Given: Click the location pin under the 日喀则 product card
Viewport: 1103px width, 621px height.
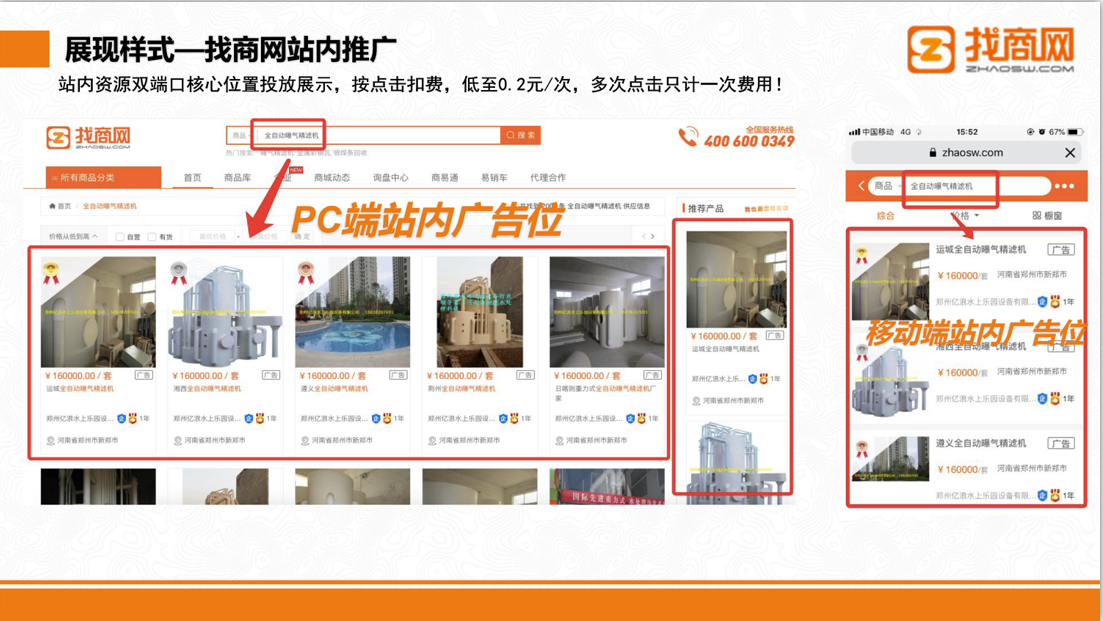Looking at the screenshot, I should coord(559,440).
